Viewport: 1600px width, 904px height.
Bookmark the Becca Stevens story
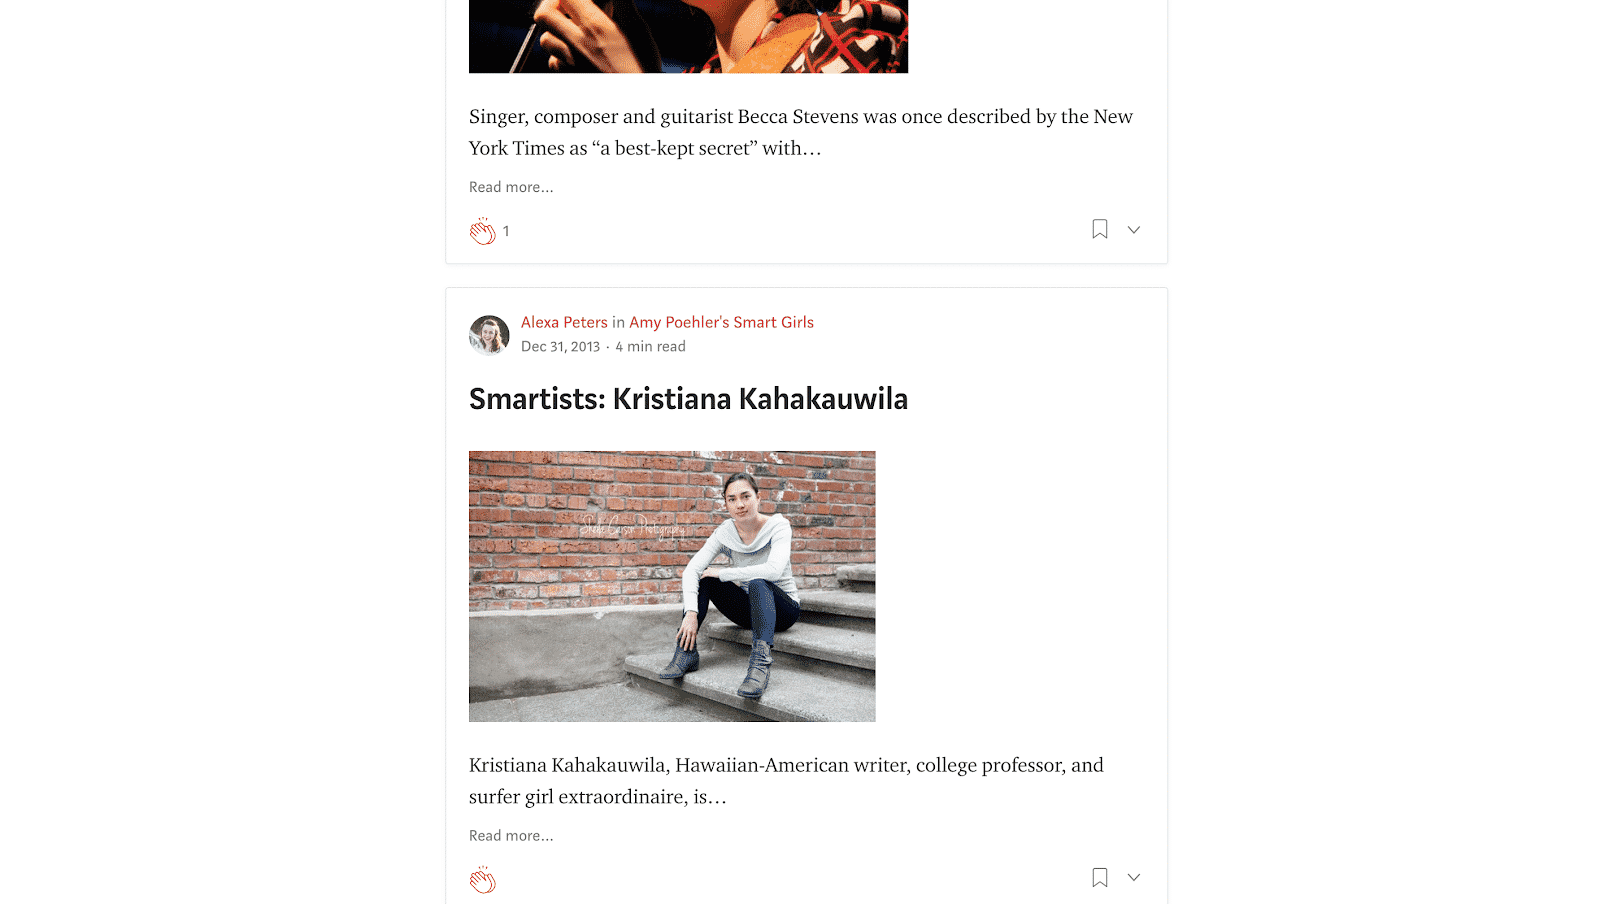[1099, 229]
